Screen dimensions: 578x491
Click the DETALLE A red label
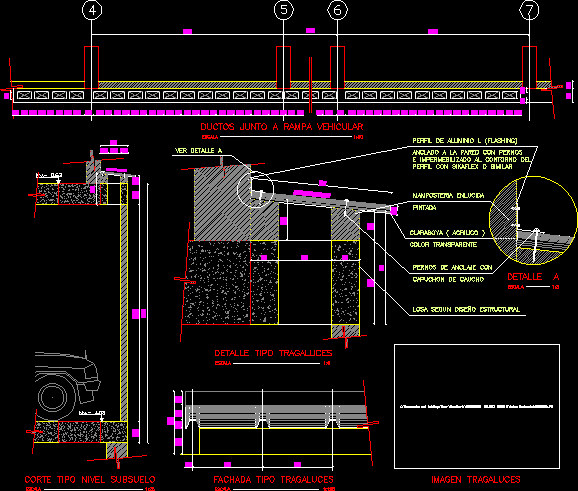pyautogui.click(x=533, y=277)
